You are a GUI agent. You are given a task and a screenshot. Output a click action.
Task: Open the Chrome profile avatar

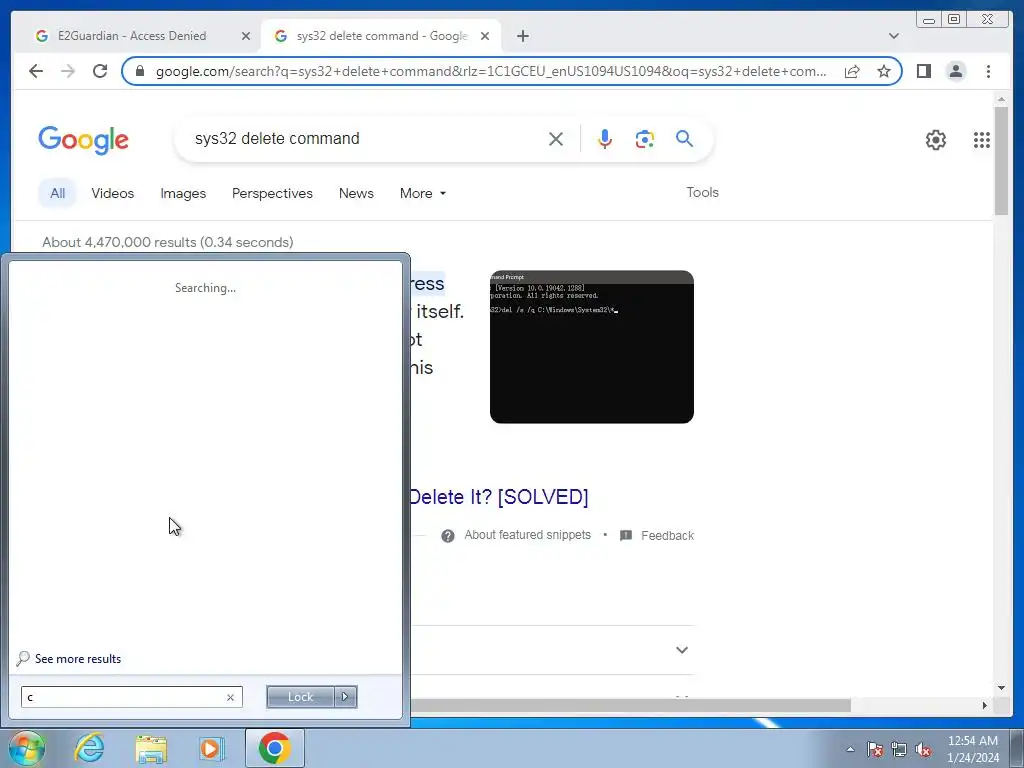tap(955, 71)
